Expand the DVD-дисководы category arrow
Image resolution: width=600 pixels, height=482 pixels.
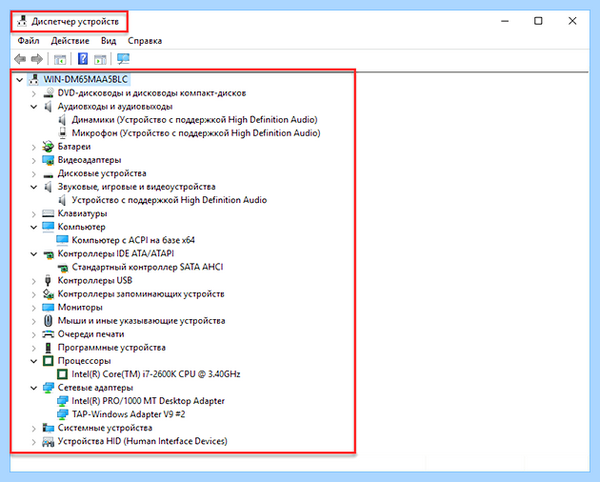(x=34, y=93)
